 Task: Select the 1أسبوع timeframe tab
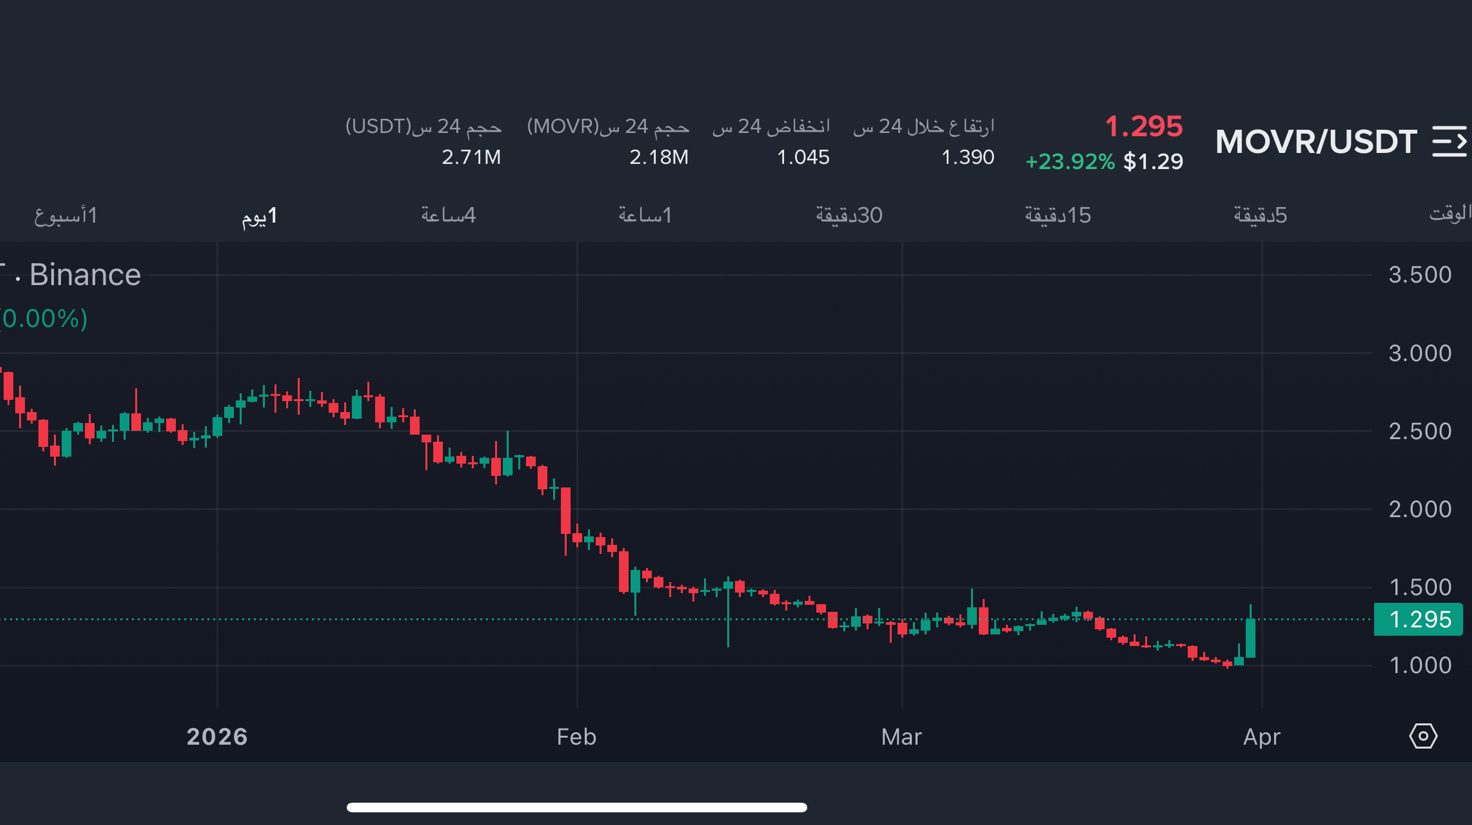click(66, 215)
